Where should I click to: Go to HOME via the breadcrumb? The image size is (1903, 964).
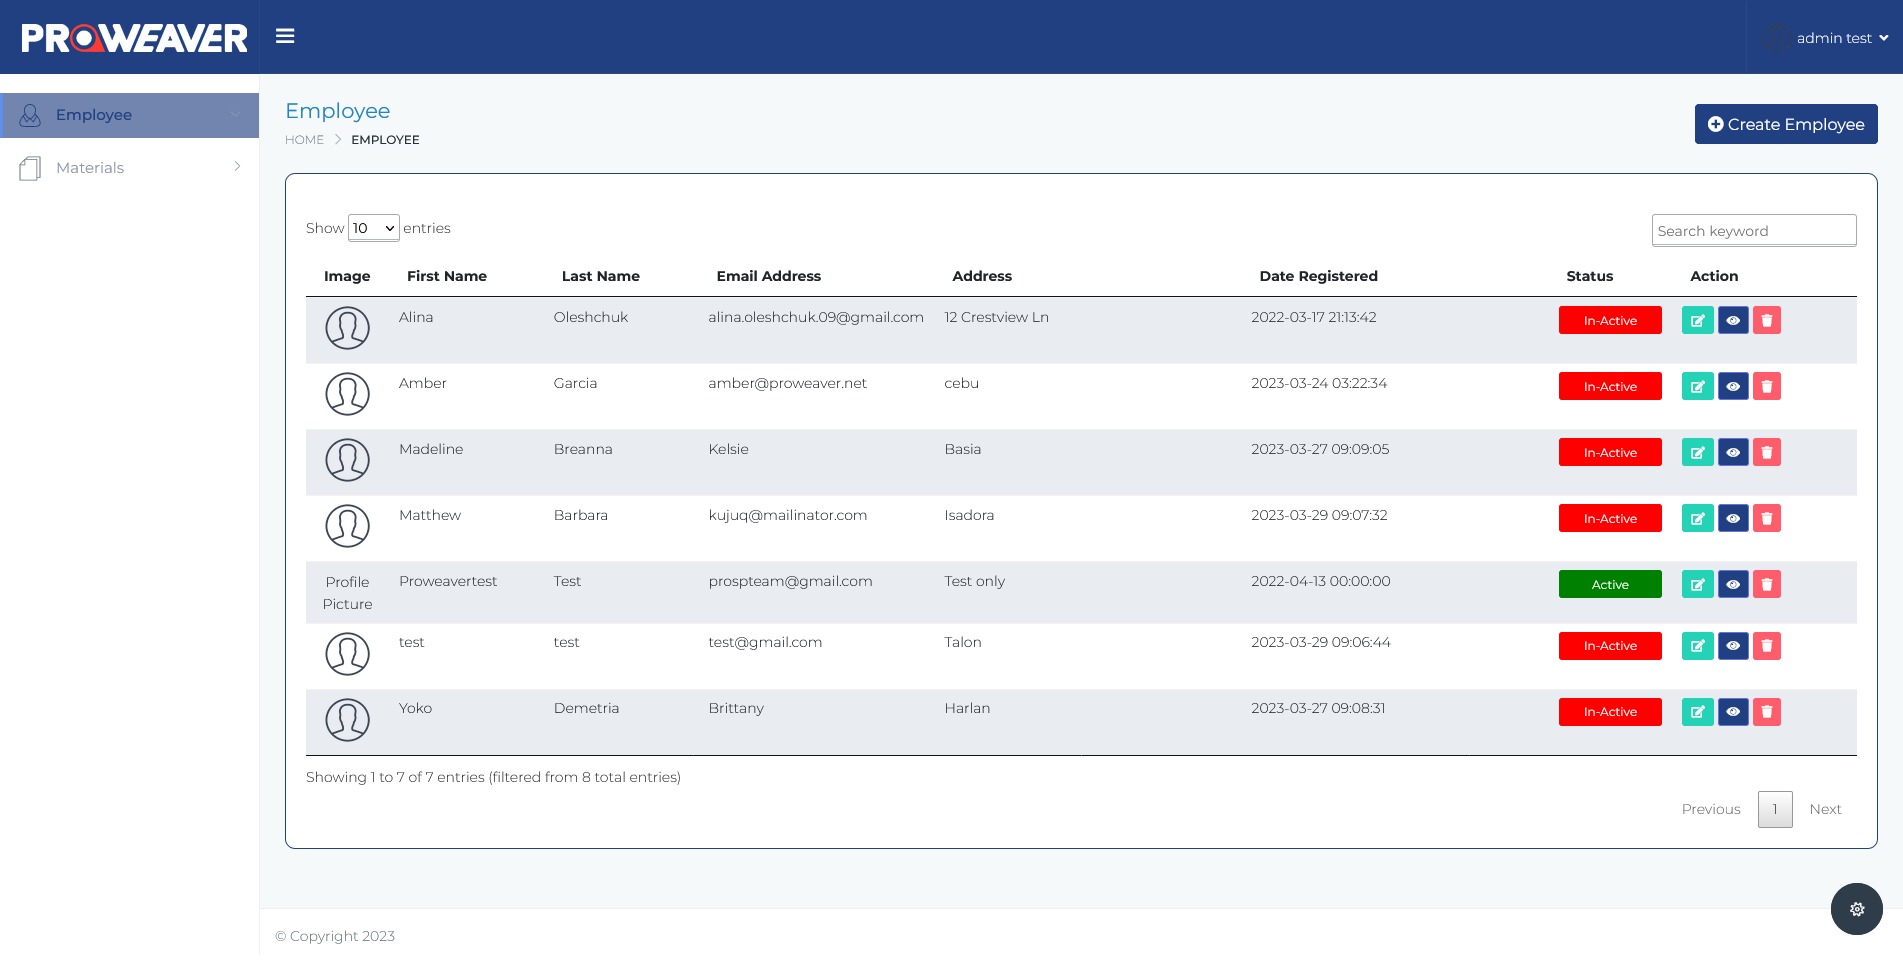click(x=305, y=139)
